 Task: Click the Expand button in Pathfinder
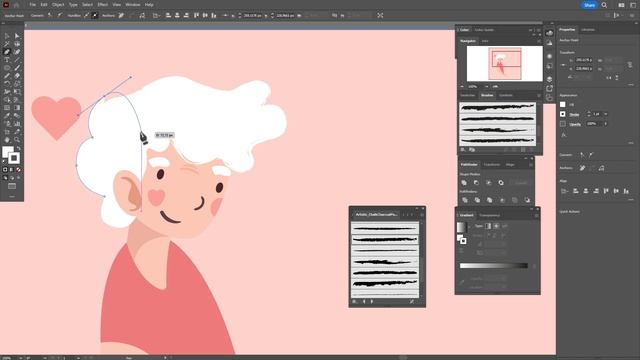521,183
